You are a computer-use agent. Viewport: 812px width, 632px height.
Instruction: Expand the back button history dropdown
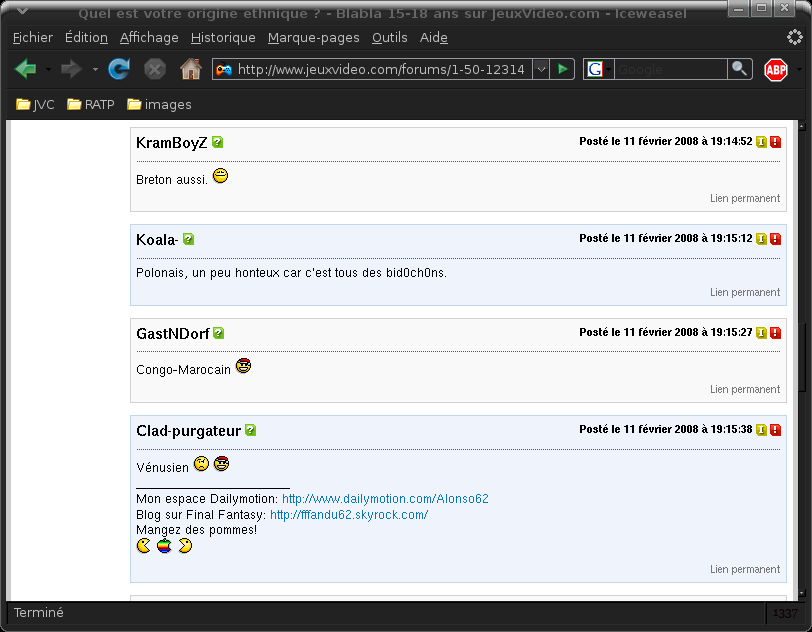(x=48, y=69)
